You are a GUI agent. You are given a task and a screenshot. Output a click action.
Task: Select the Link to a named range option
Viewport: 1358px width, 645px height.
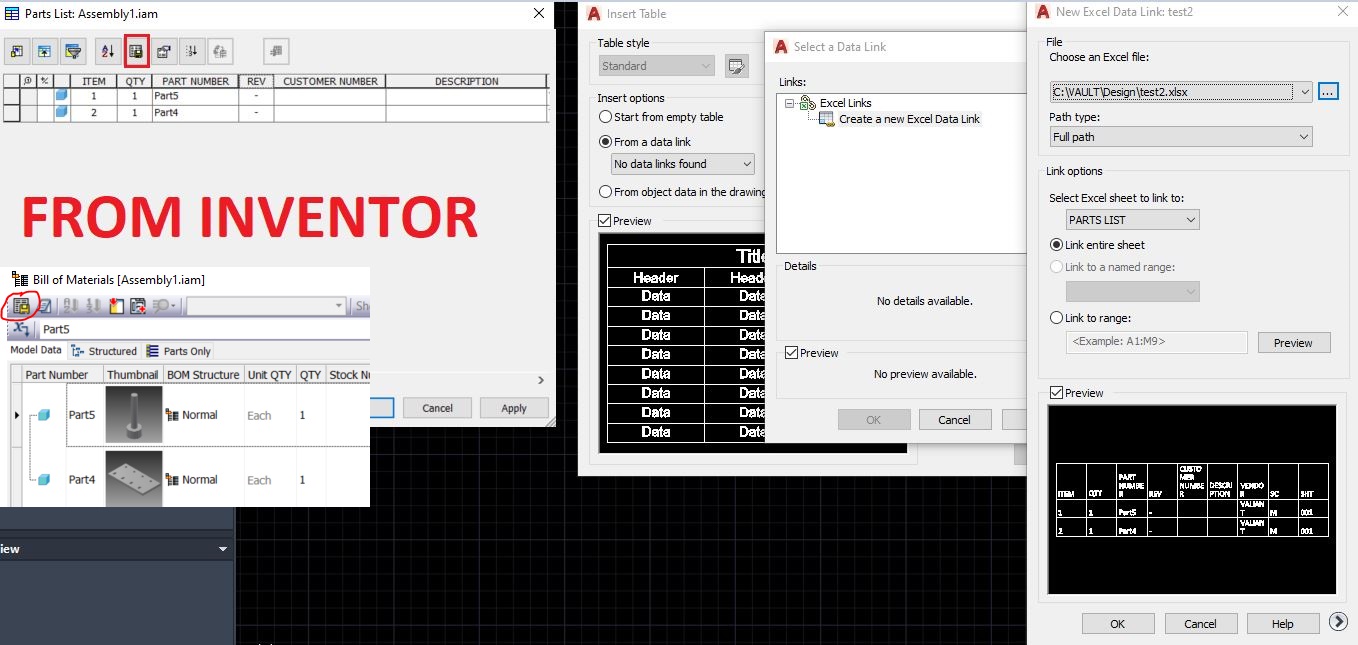[x=1055, y=266]
